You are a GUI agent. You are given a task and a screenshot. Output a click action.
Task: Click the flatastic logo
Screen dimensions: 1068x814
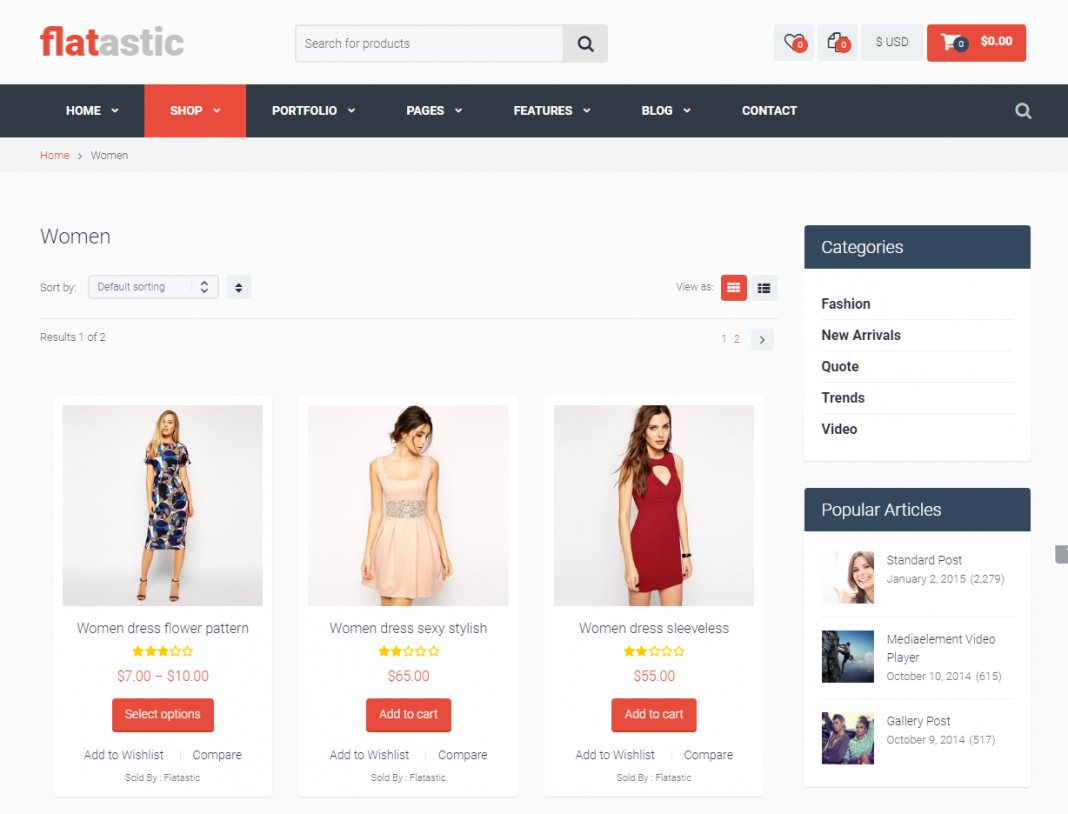[110, 42]
